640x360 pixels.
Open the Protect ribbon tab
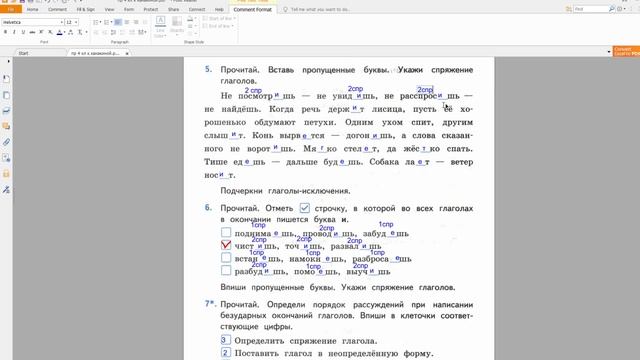click(x=151, y=9)
